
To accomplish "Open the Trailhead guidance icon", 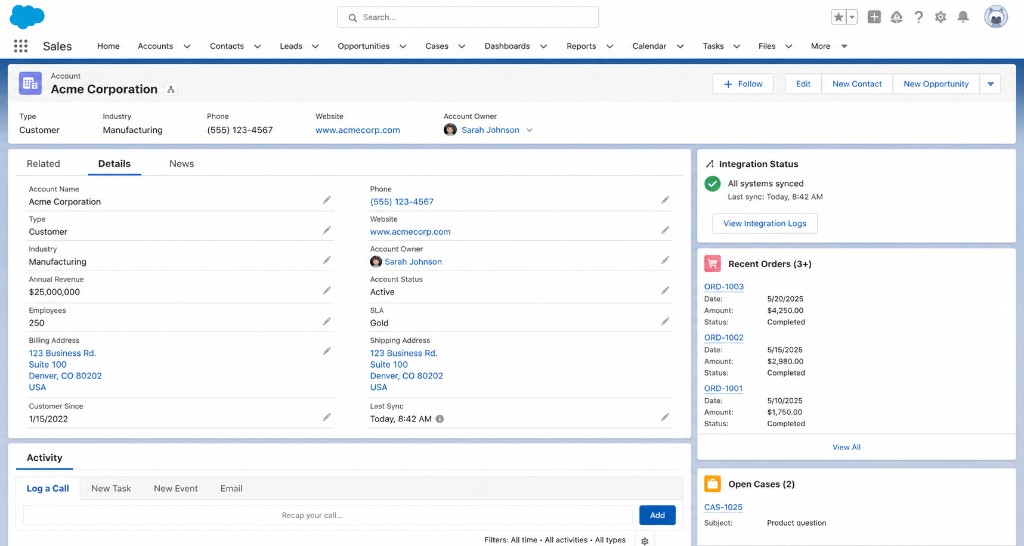I will tap(897, 18).
